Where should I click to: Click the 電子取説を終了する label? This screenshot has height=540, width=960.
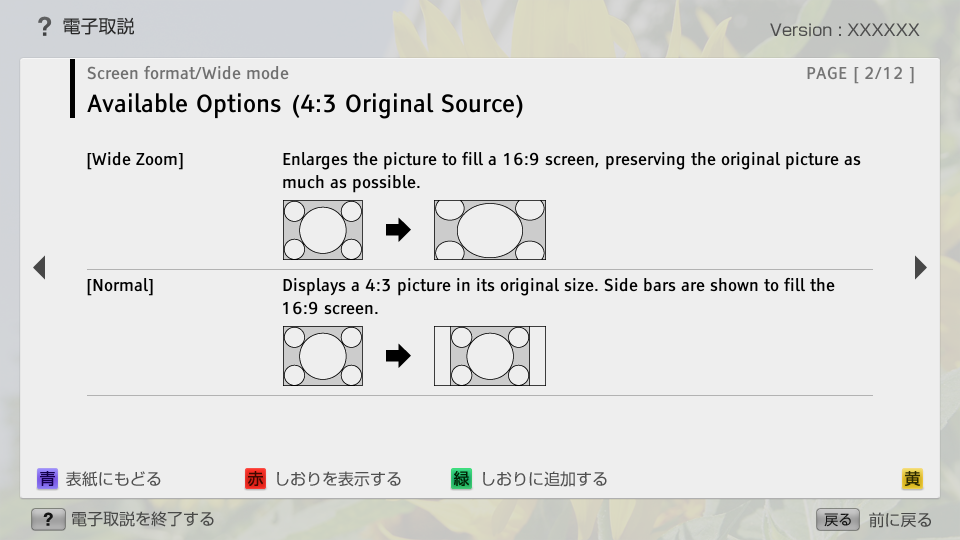coord(142,519)
